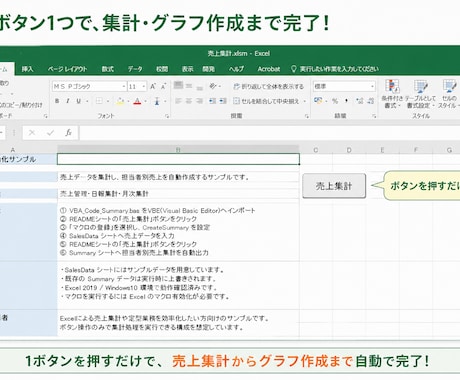Click the decrease indent icon
The image size is (460, 380).
tap(212, 101)
